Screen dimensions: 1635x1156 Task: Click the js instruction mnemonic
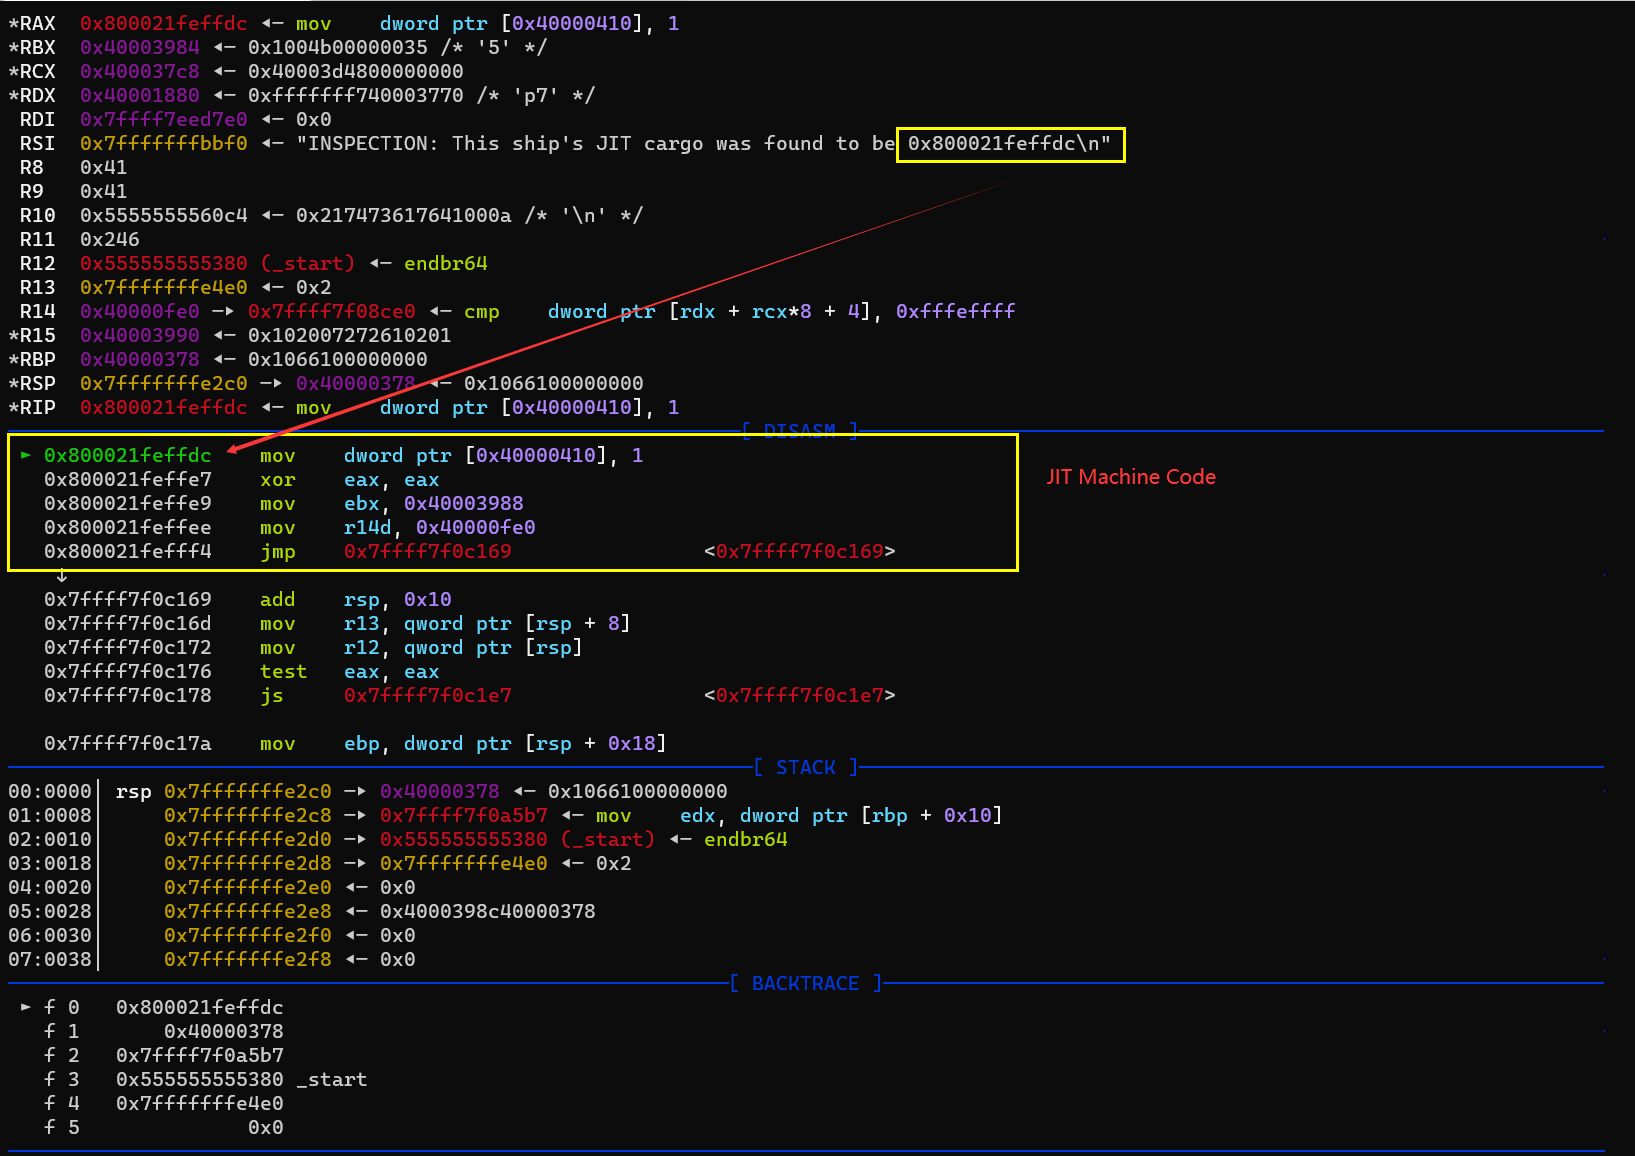point(271,695)
